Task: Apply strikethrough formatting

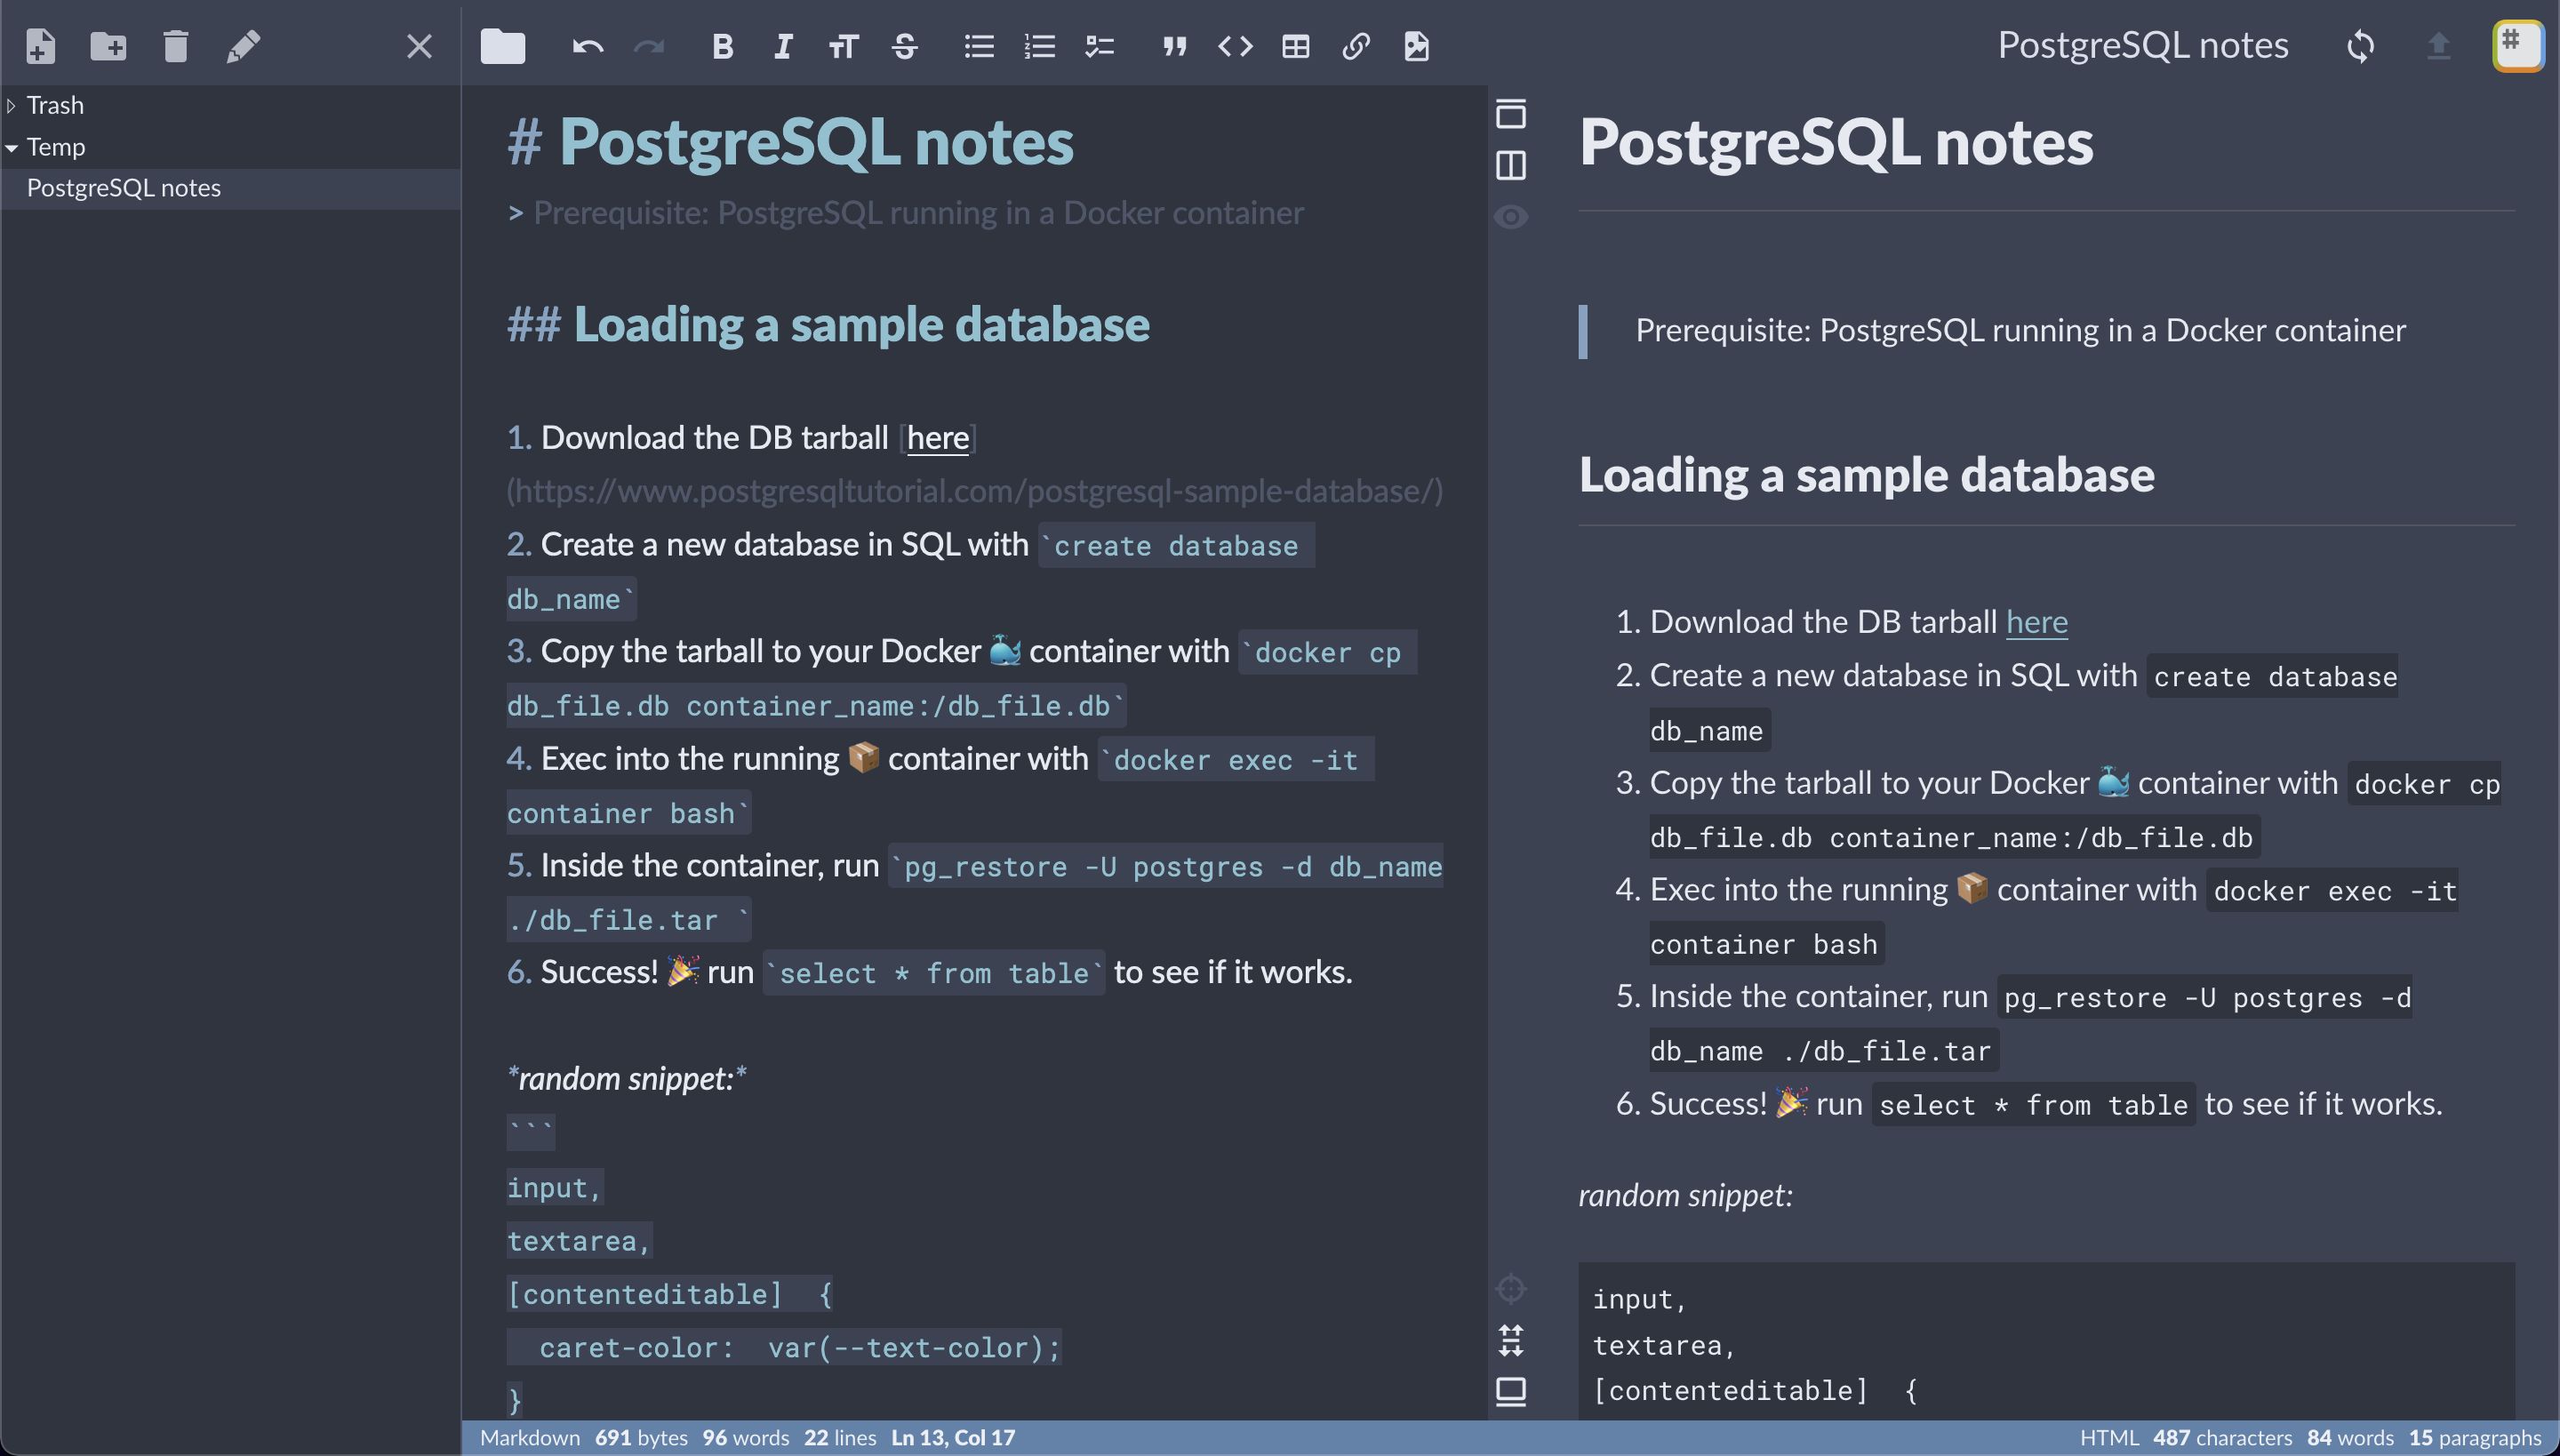Action: point(905,46)
